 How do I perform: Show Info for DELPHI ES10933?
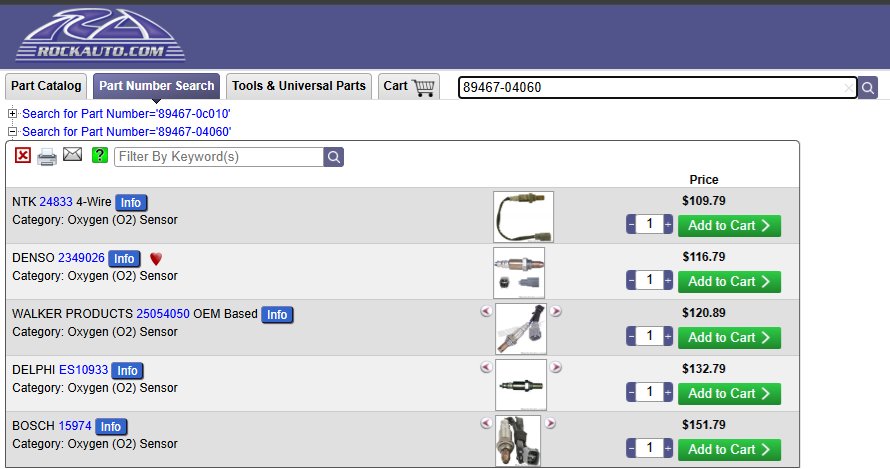127,371
